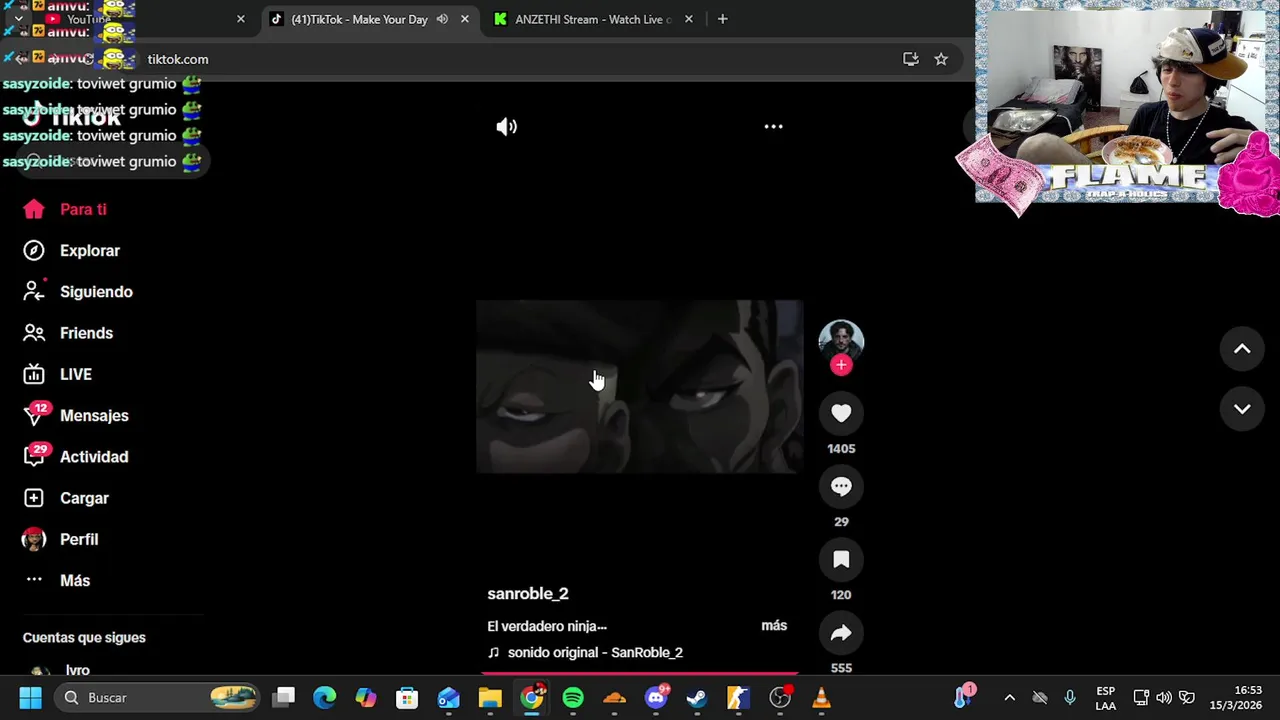Close the ANZETHI Stream tab
1280x720 pixels.
tap(688, 19)
